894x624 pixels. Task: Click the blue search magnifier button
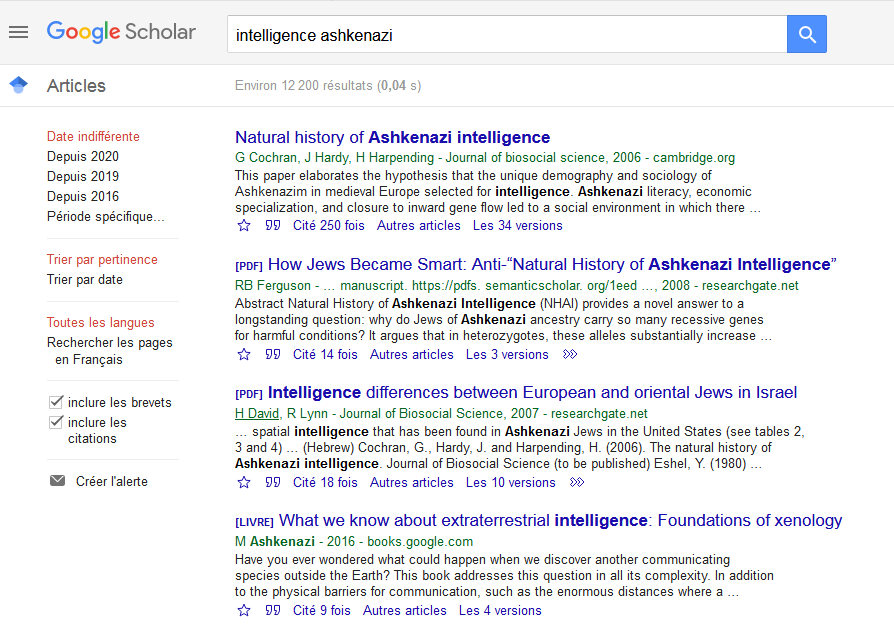(x=807, y=34)
